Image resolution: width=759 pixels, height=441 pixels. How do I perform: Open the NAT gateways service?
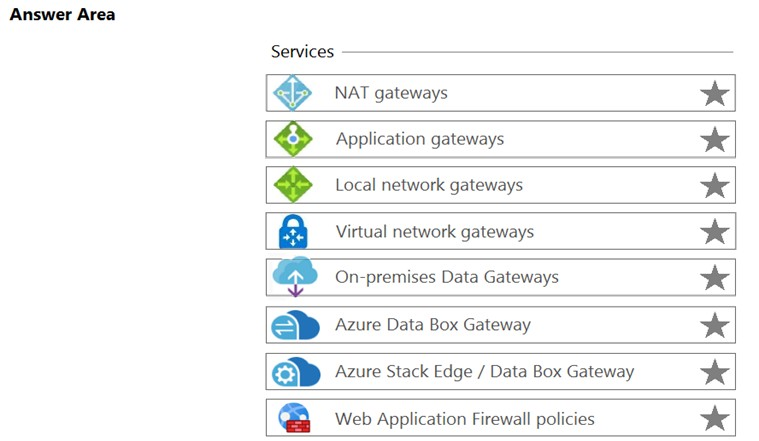pyautogui.click(x=391, y=93)
